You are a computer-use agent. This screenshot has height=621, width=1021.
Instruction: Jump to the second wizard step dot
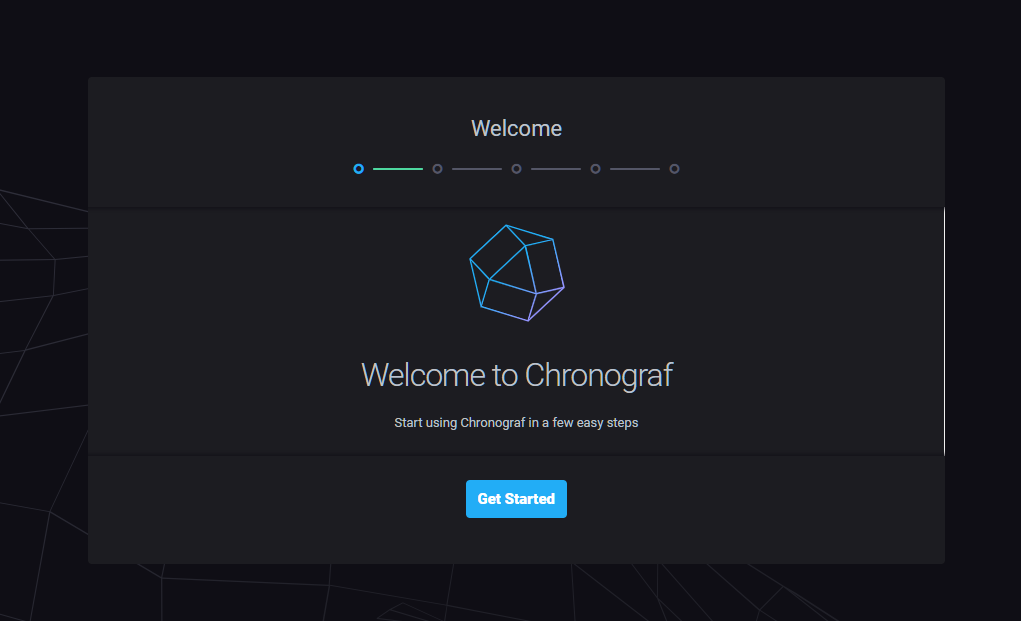point(438,169)
